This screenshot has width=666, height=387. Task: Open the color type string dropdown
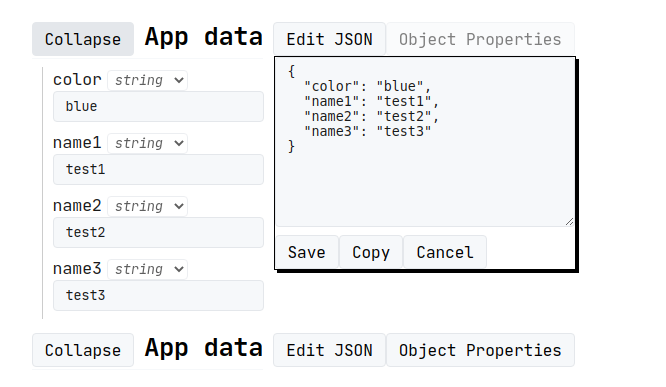tap(147, 80)
